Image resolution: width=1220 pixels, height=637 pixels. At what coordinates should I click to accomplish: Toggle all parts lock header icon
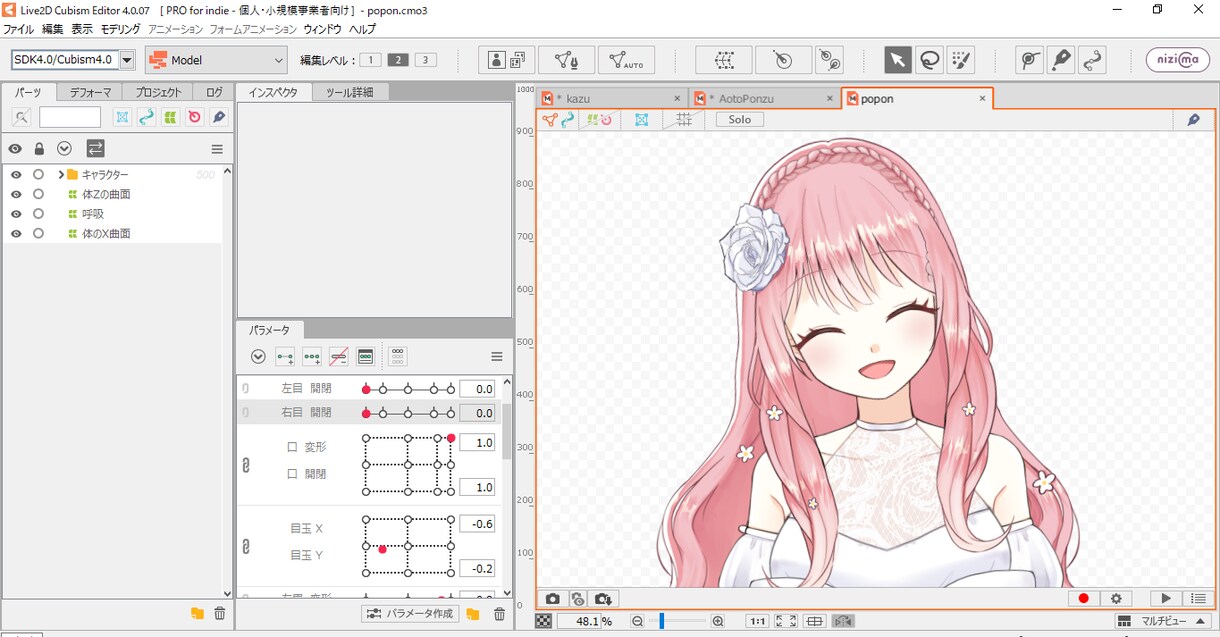39,149
